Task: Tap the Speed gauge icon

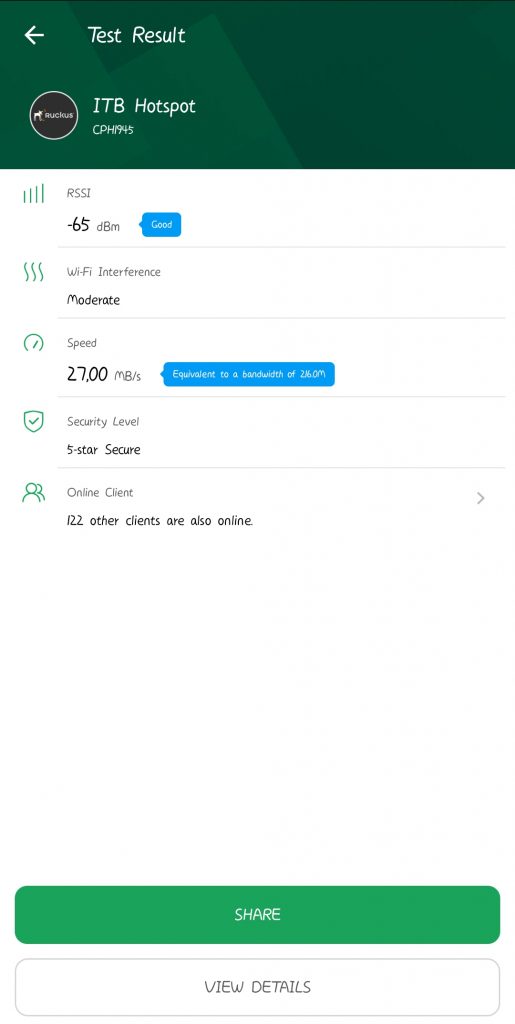Action: pos(33,342)
